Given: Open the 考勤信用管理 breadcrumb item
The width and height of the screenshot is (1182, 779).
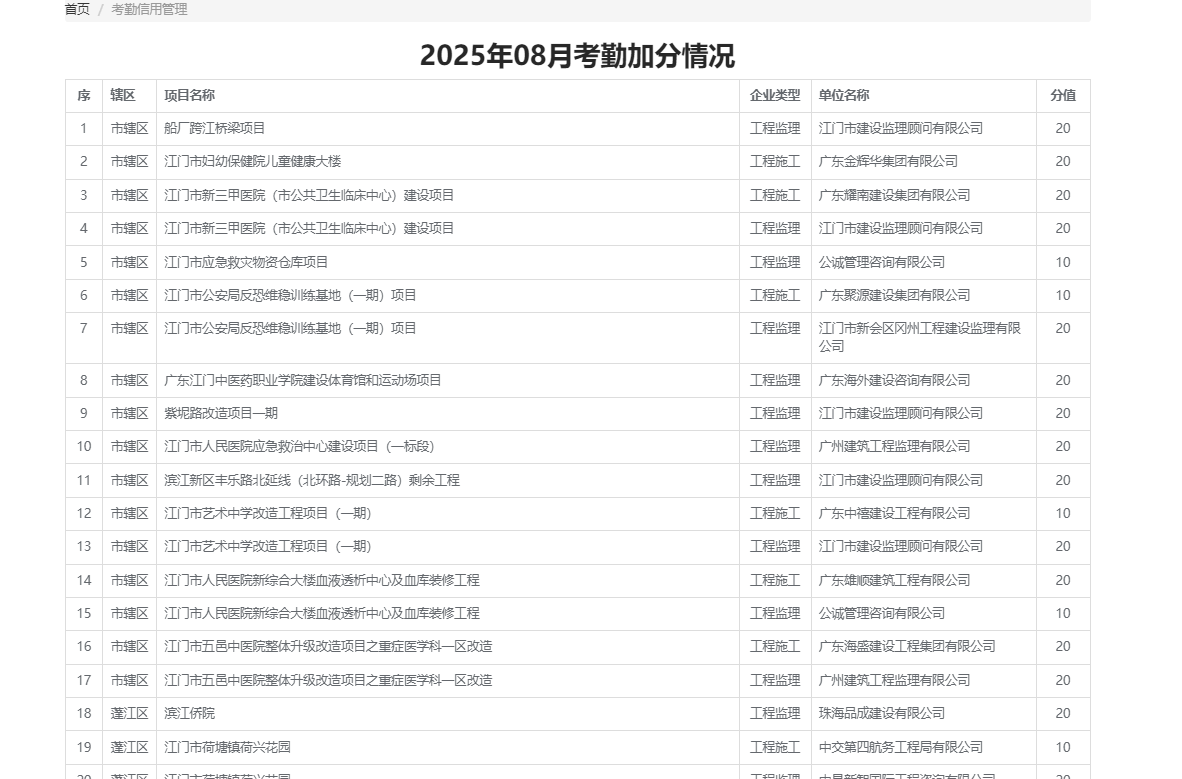Looking at the screenshot, I should (149, 9).
